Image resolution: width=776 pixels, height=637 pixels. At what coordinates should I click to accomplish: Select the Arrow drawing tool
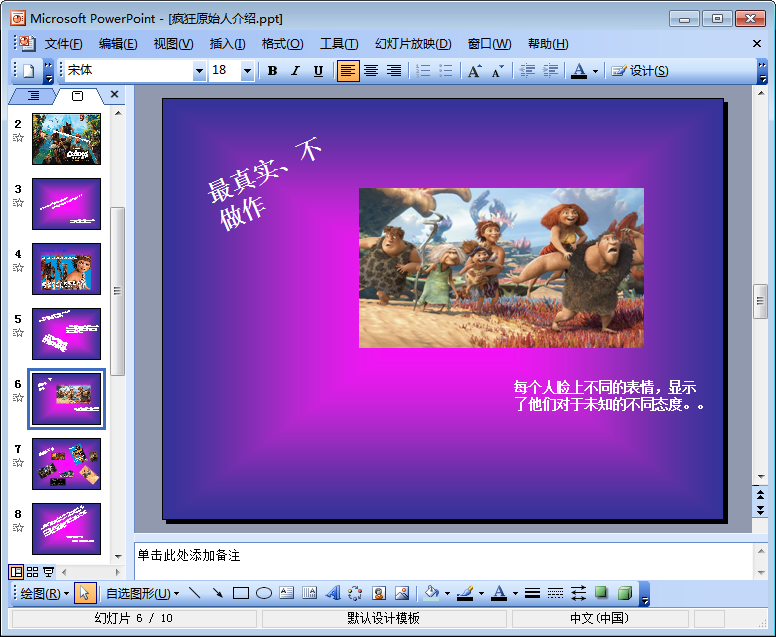pyautogui.click(x=218, y=593)
